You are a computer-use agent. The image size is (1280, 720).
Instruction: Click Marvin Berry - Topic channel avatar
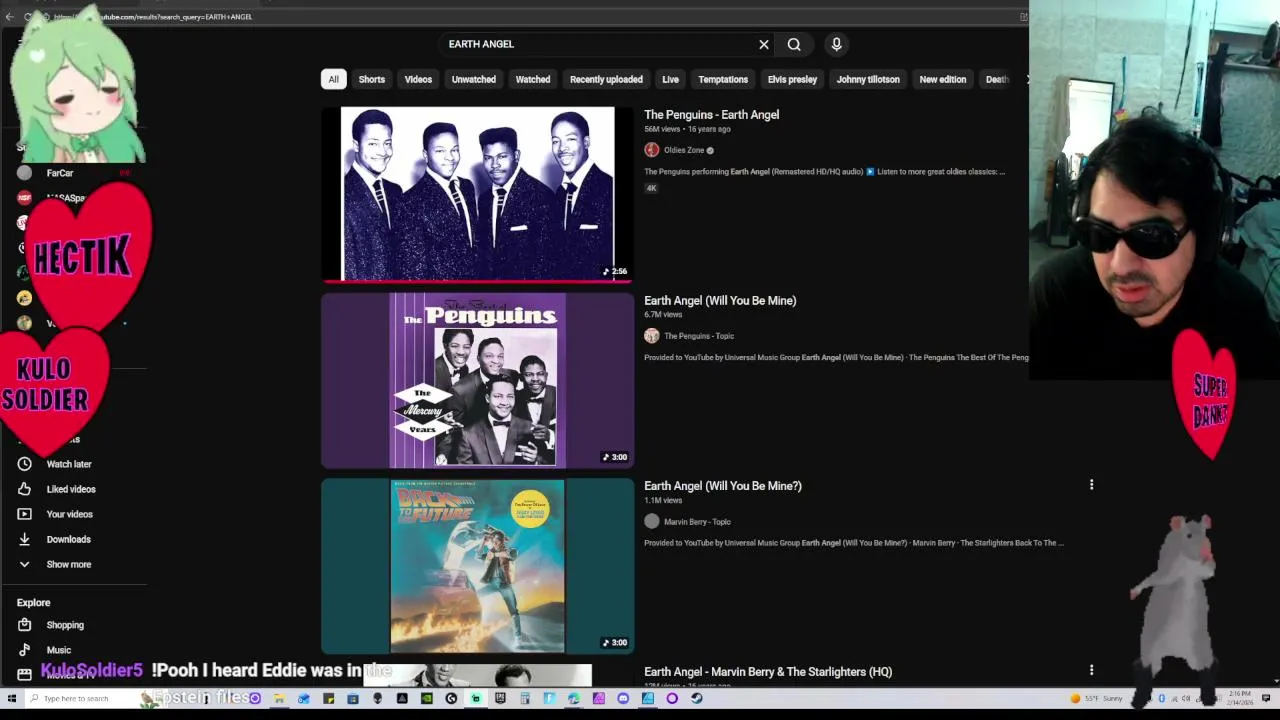652,521
